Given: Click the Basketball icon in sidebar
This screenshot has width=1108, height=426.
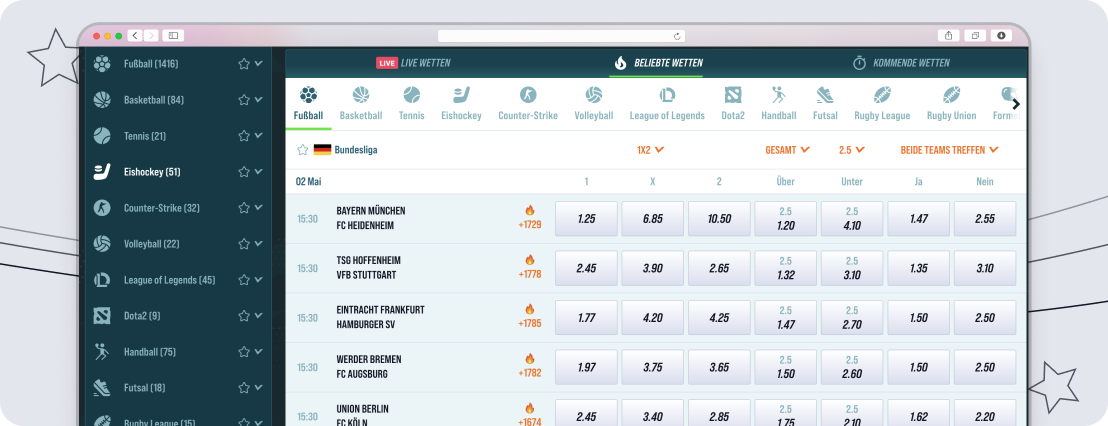Looking at the screenshot, I should (x=102, y=100).
